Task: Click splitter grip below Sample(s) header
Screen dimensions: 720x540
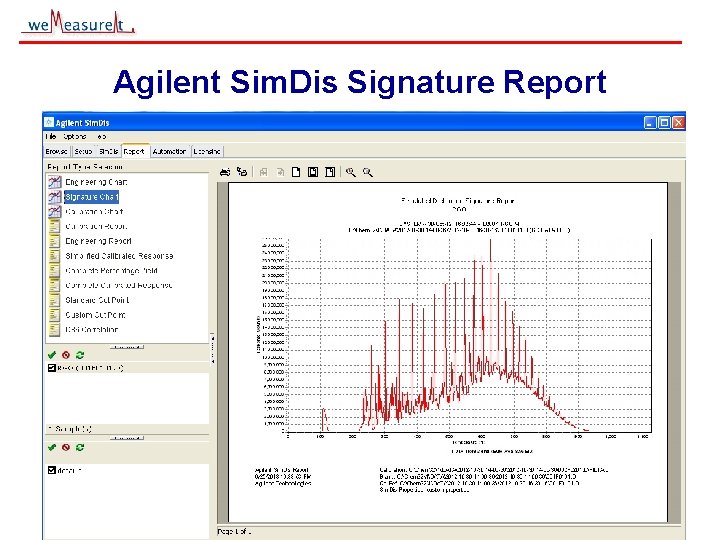Action: click(x=127, y=438)
